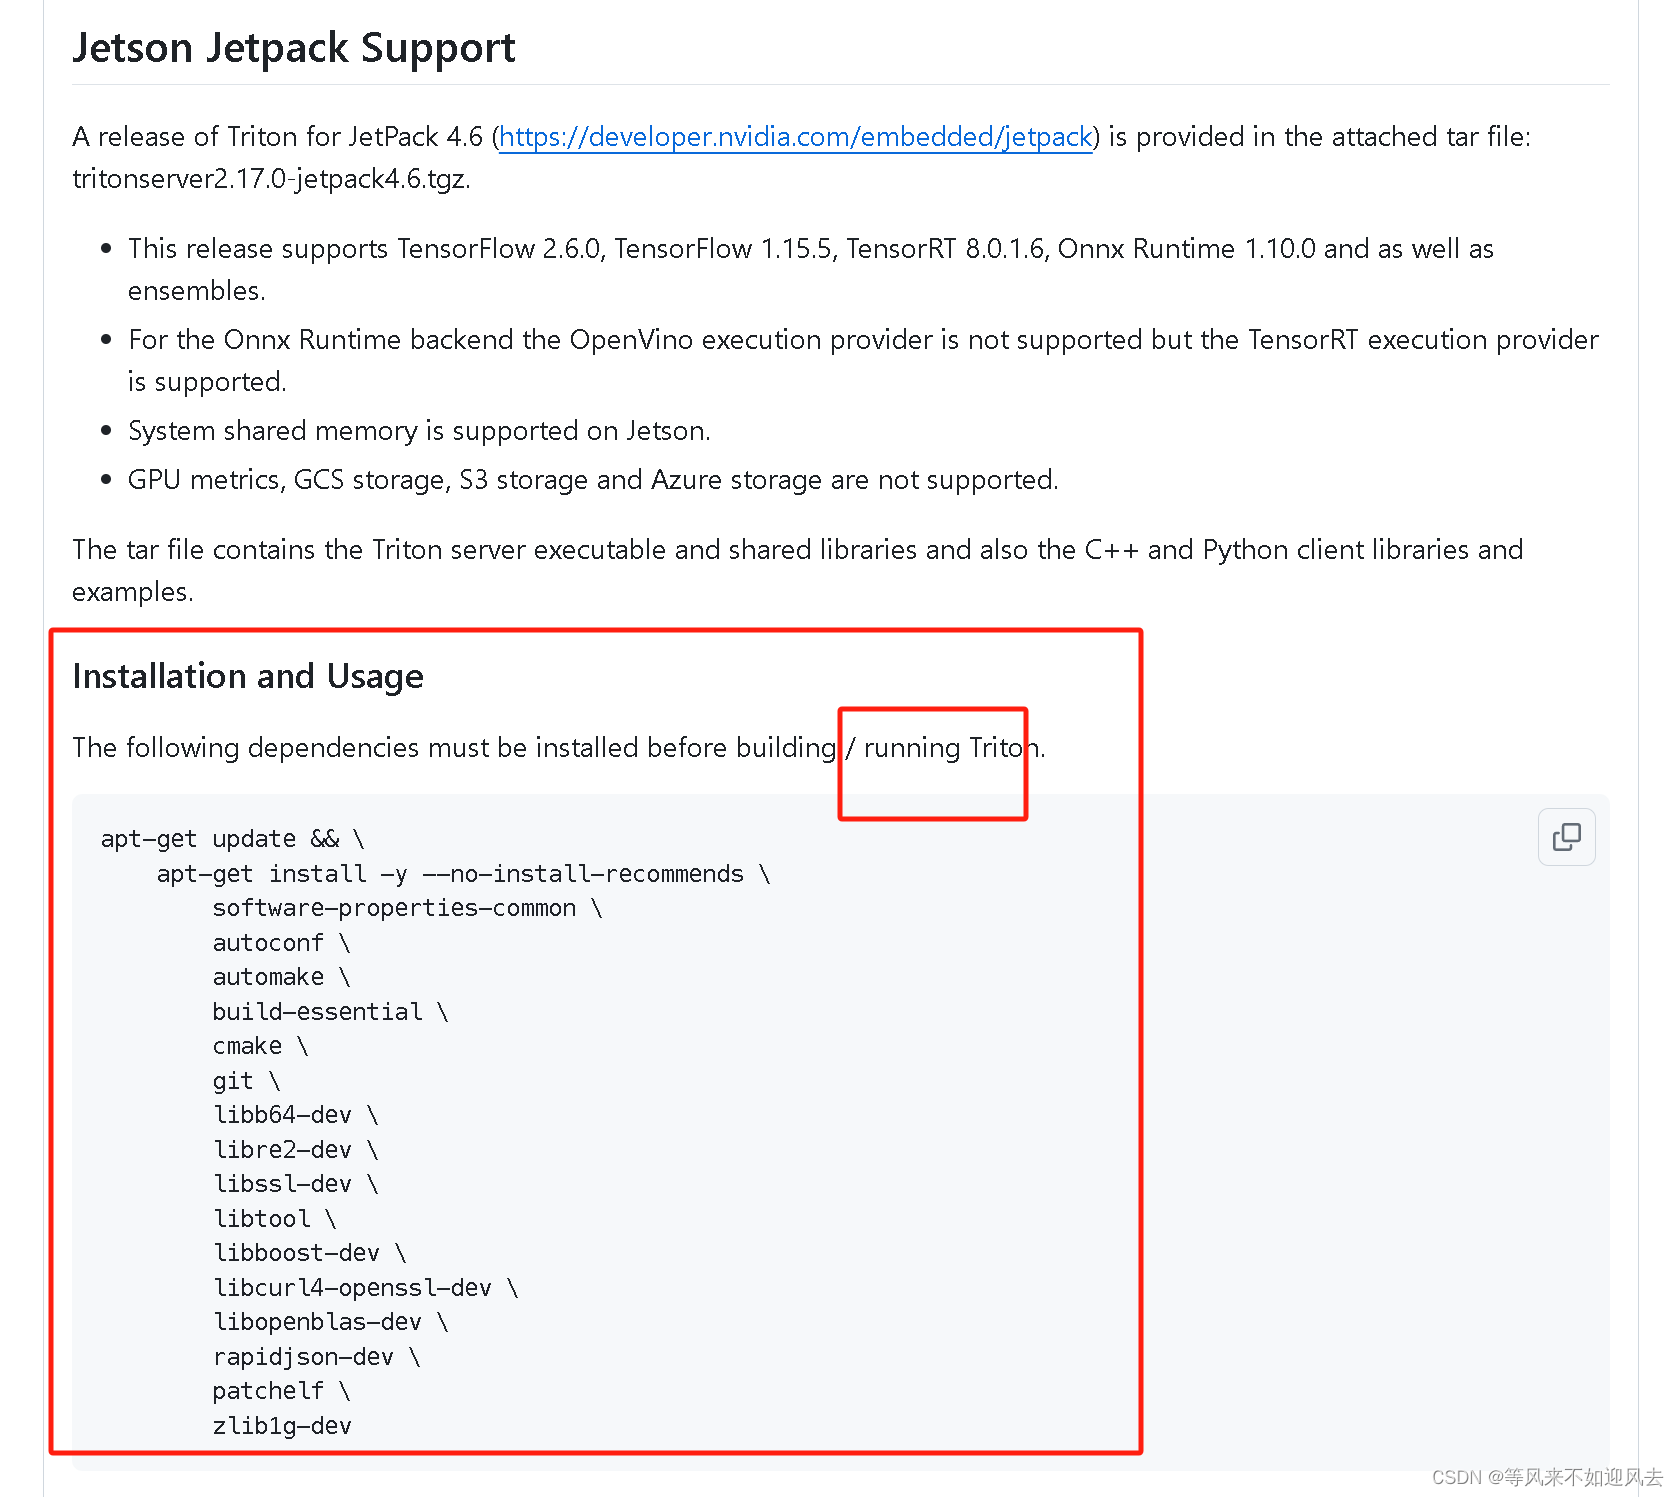The height and width of the screenshot is (1497, 1679).
Task: Click the 'libboost-dev' package line
Action: coord(309,1253)
